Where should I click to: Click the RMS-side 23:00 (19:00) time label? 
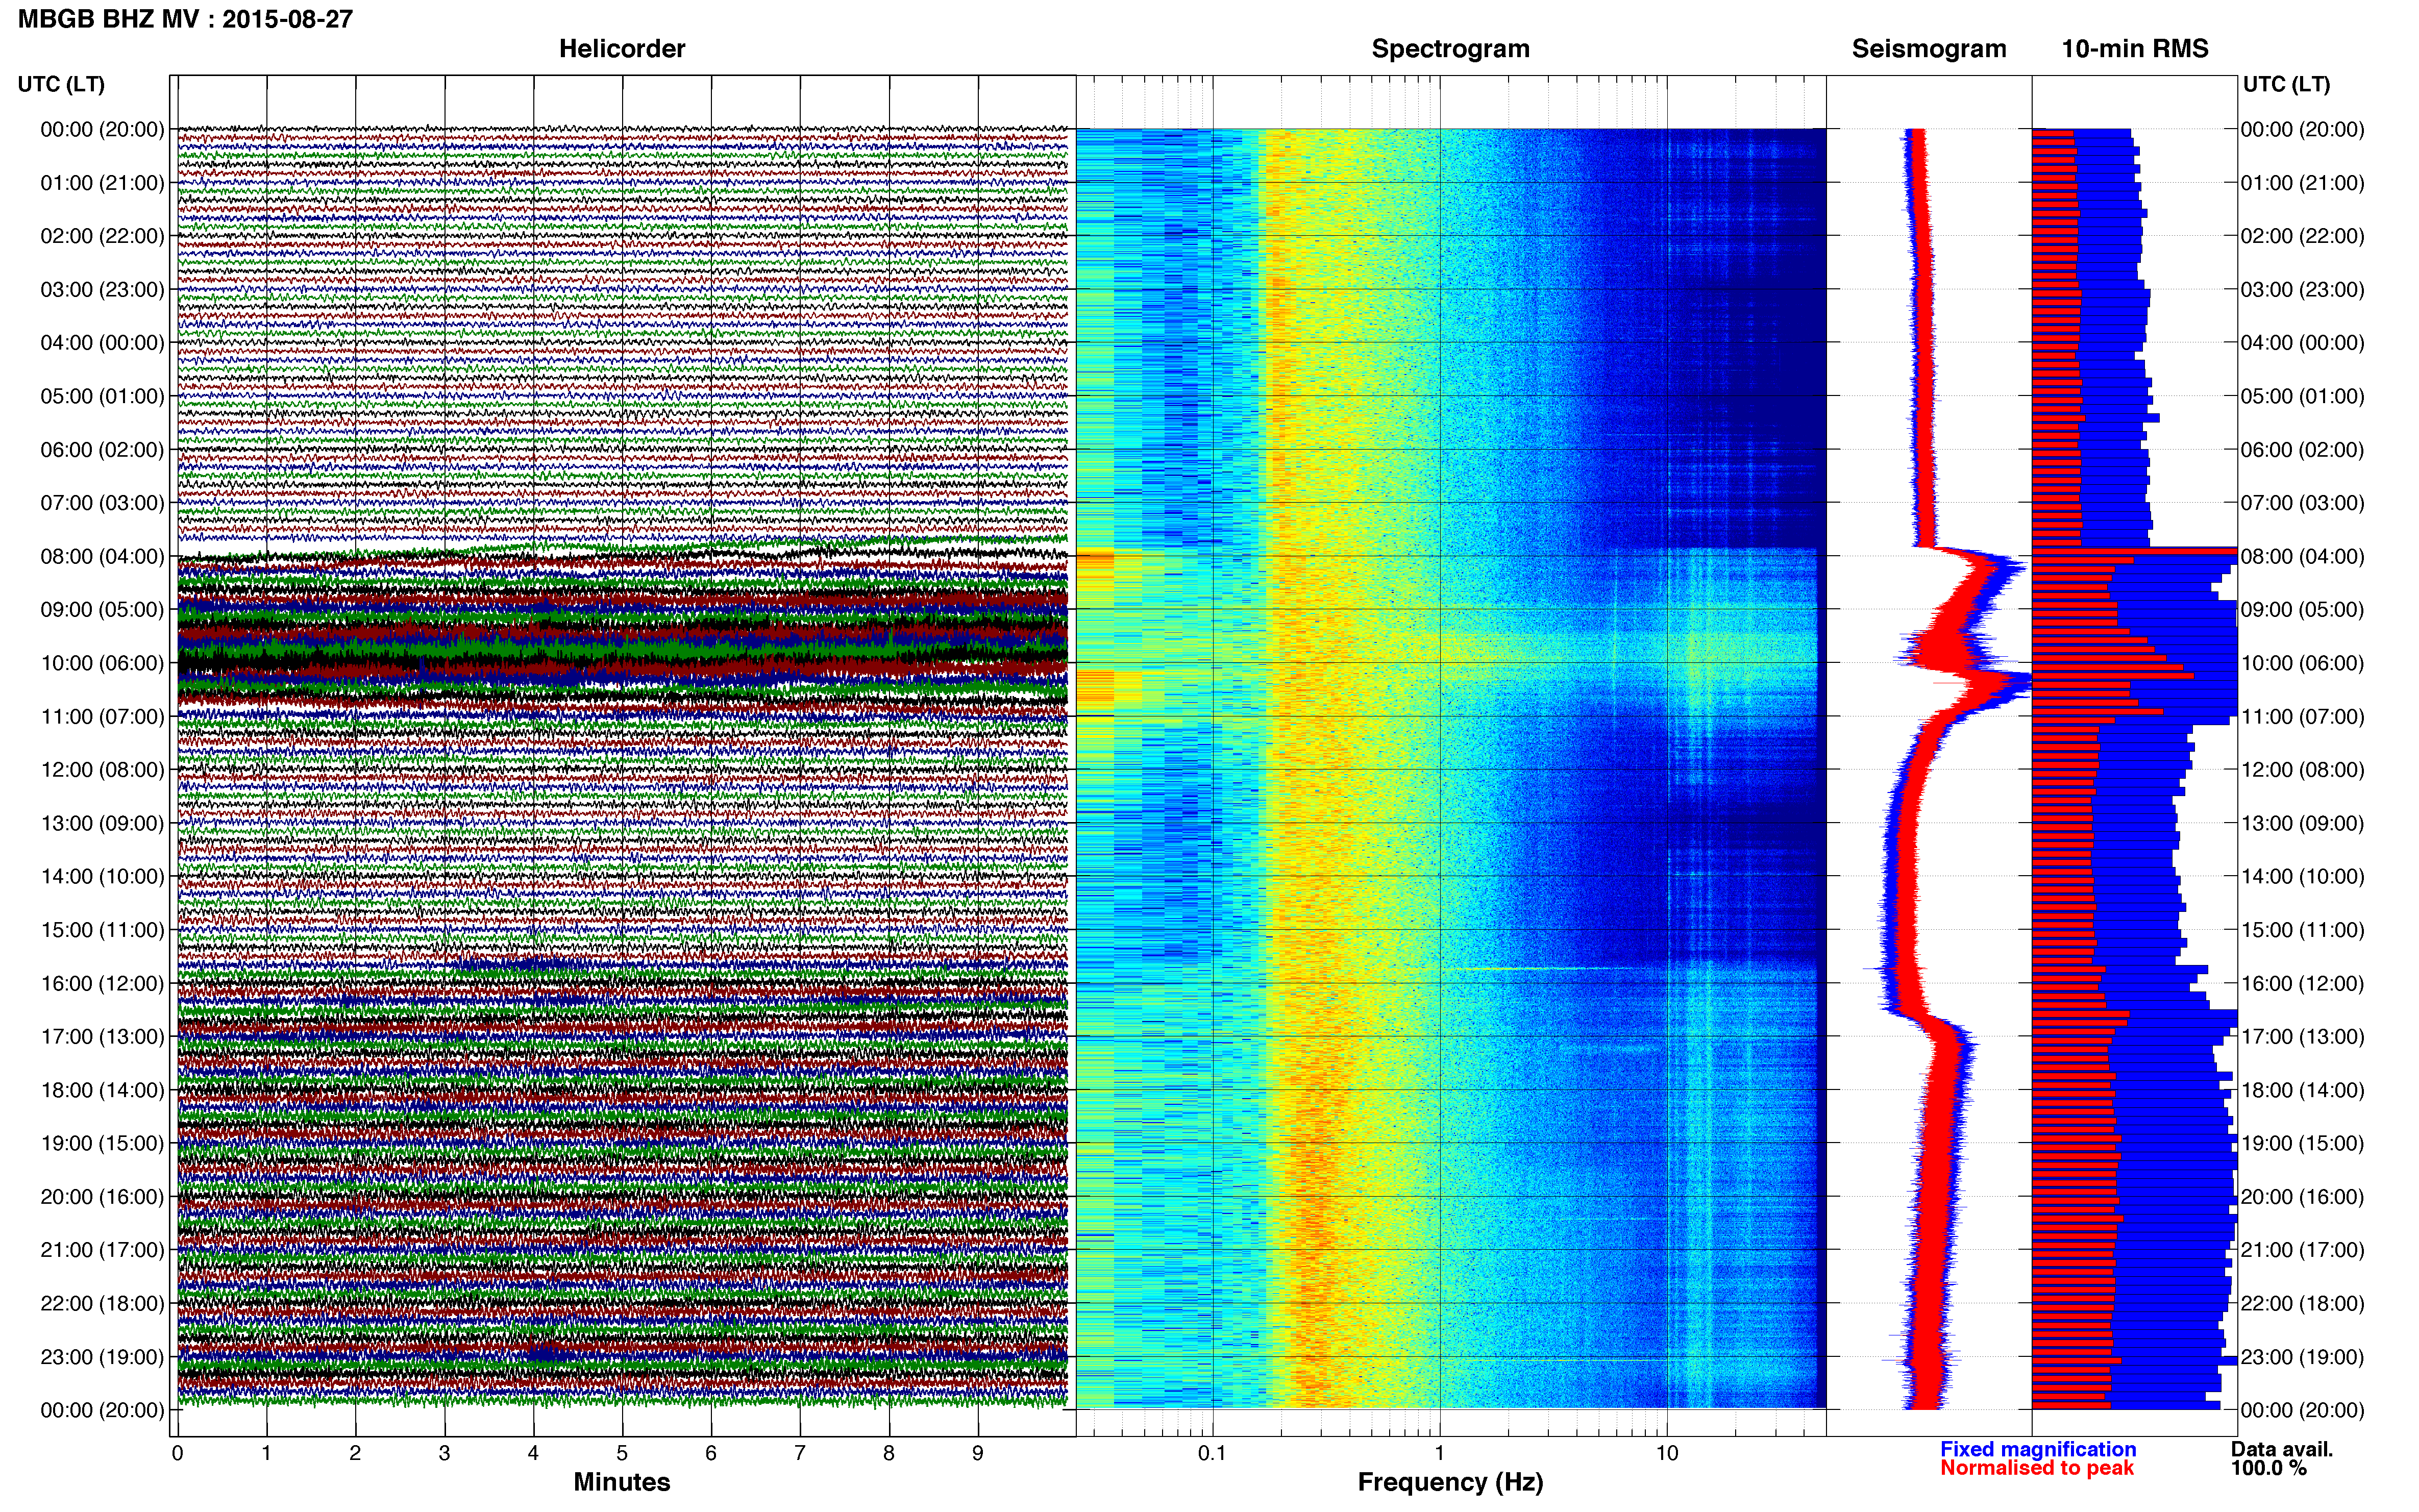tap(2303, 1357)
